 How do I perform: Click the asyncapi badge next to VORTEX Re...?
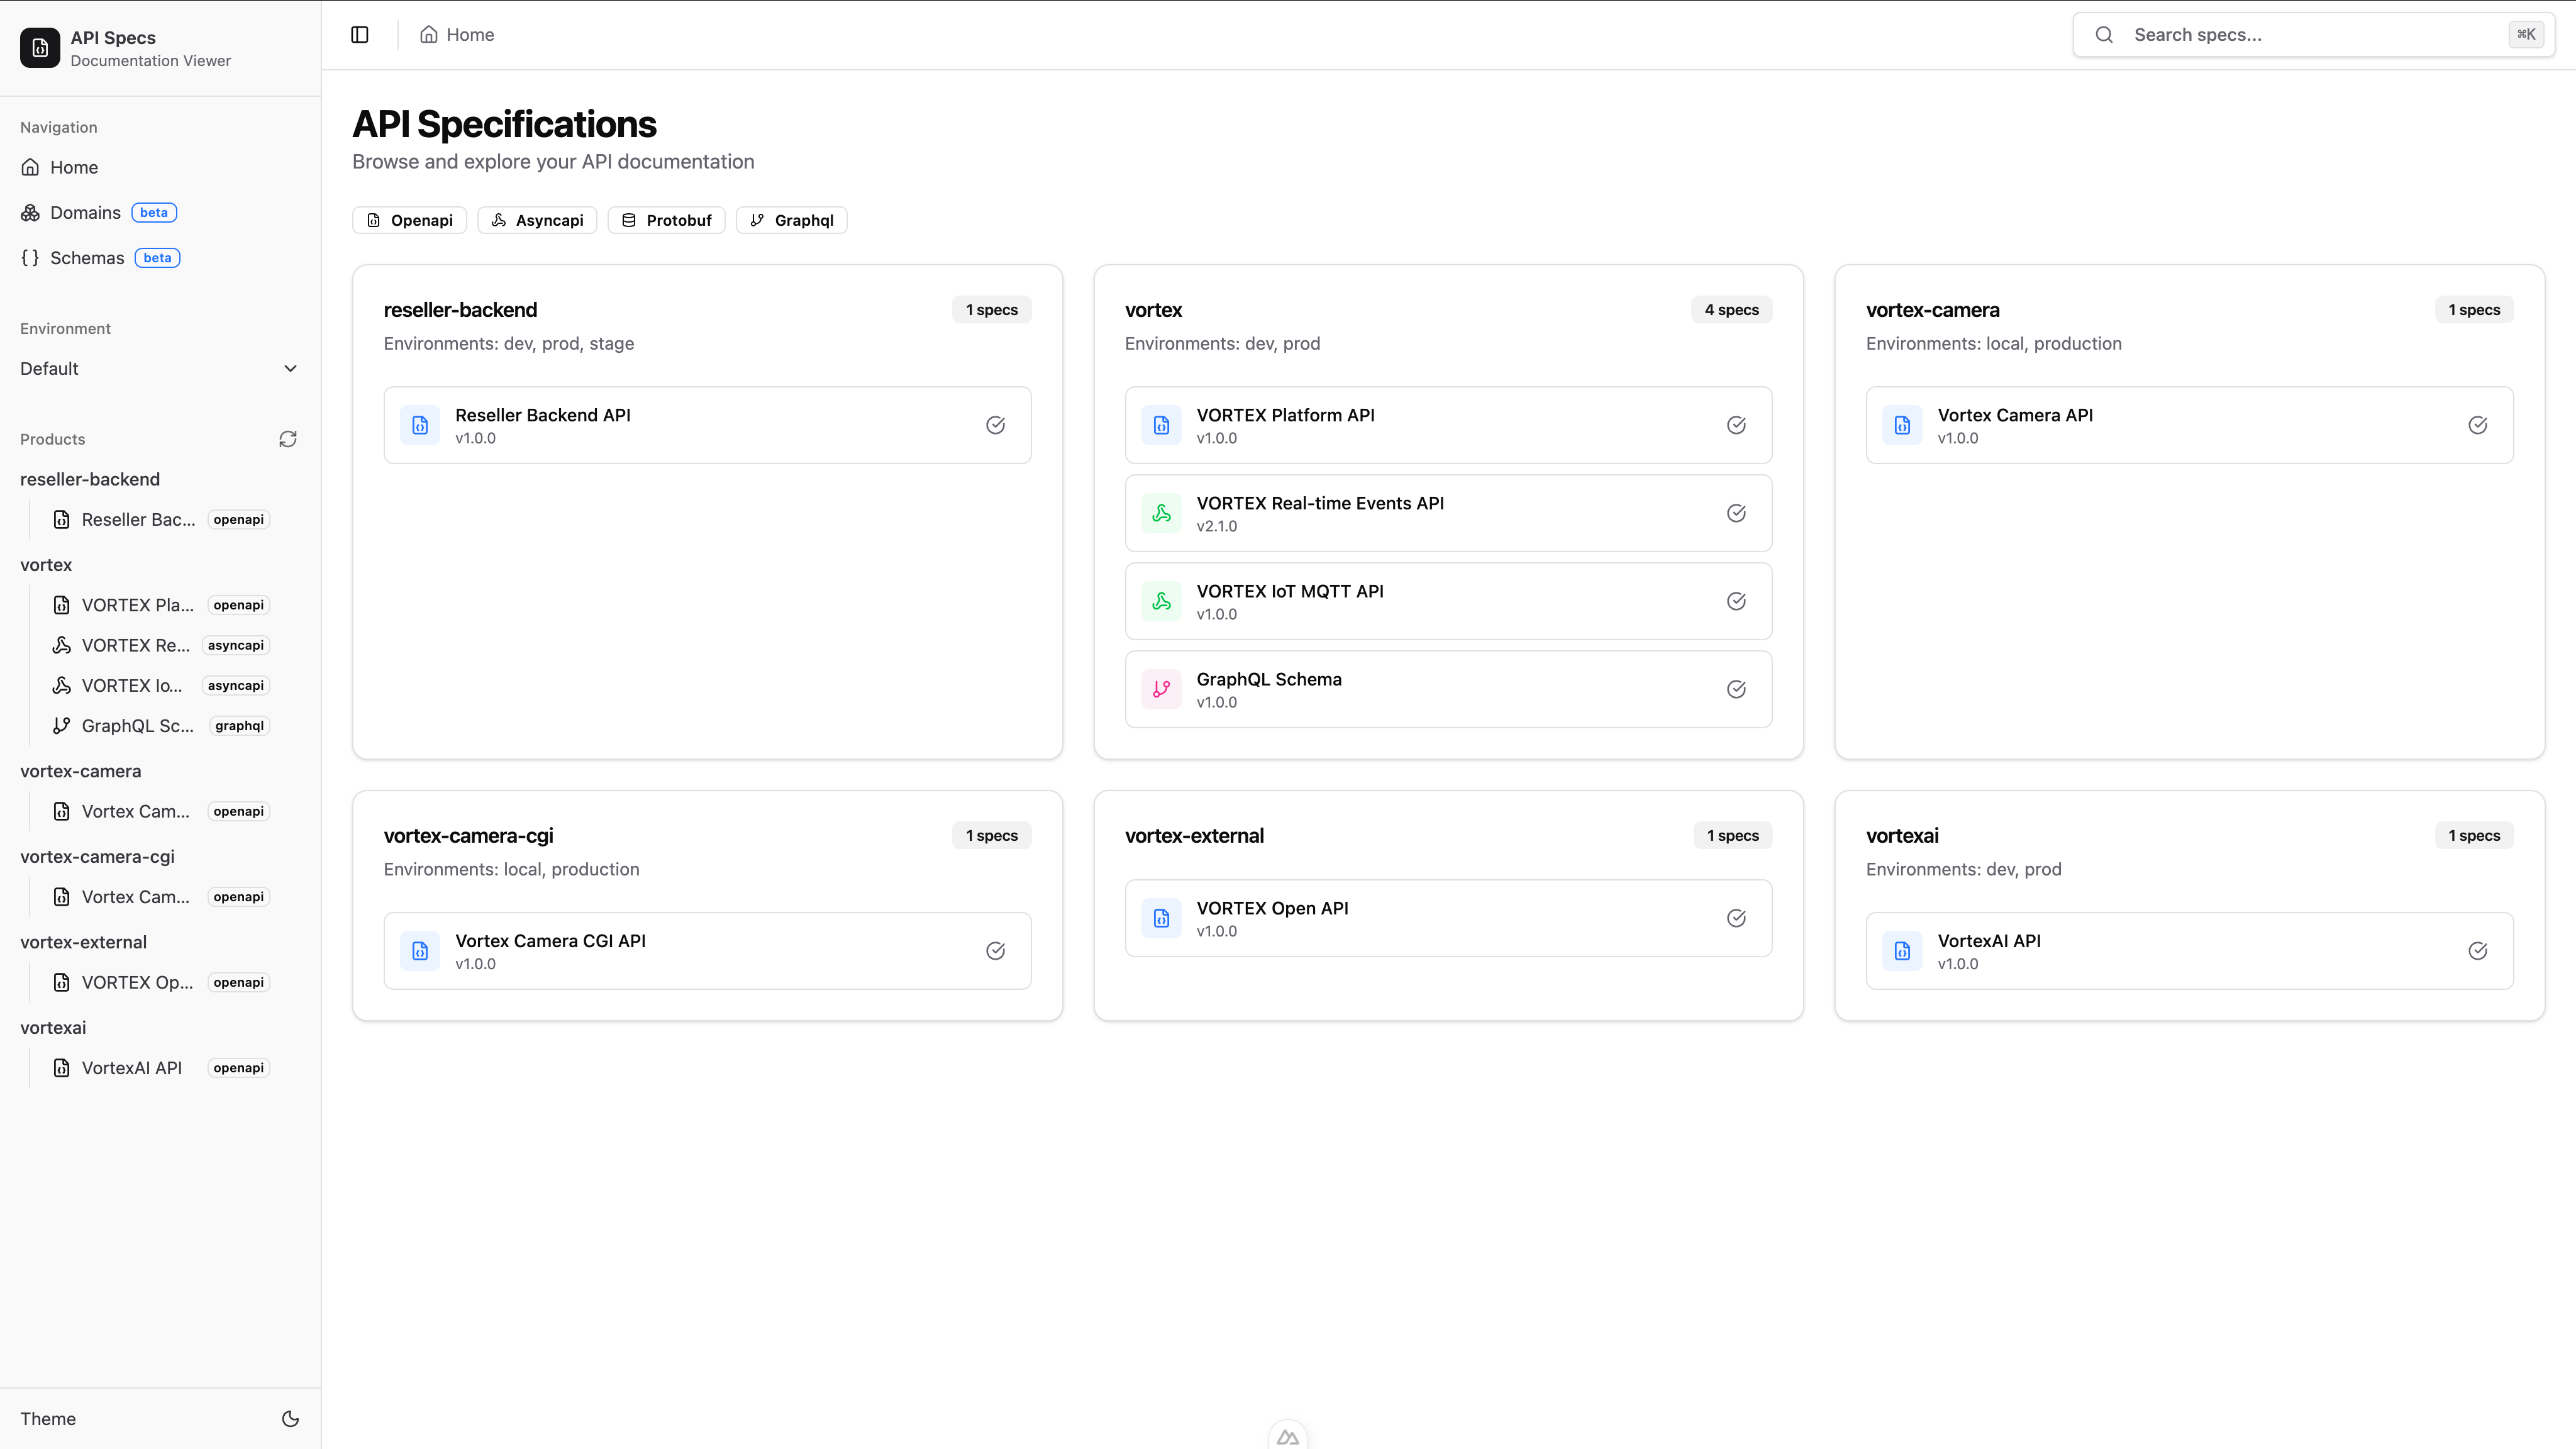[x=235, y=645]
